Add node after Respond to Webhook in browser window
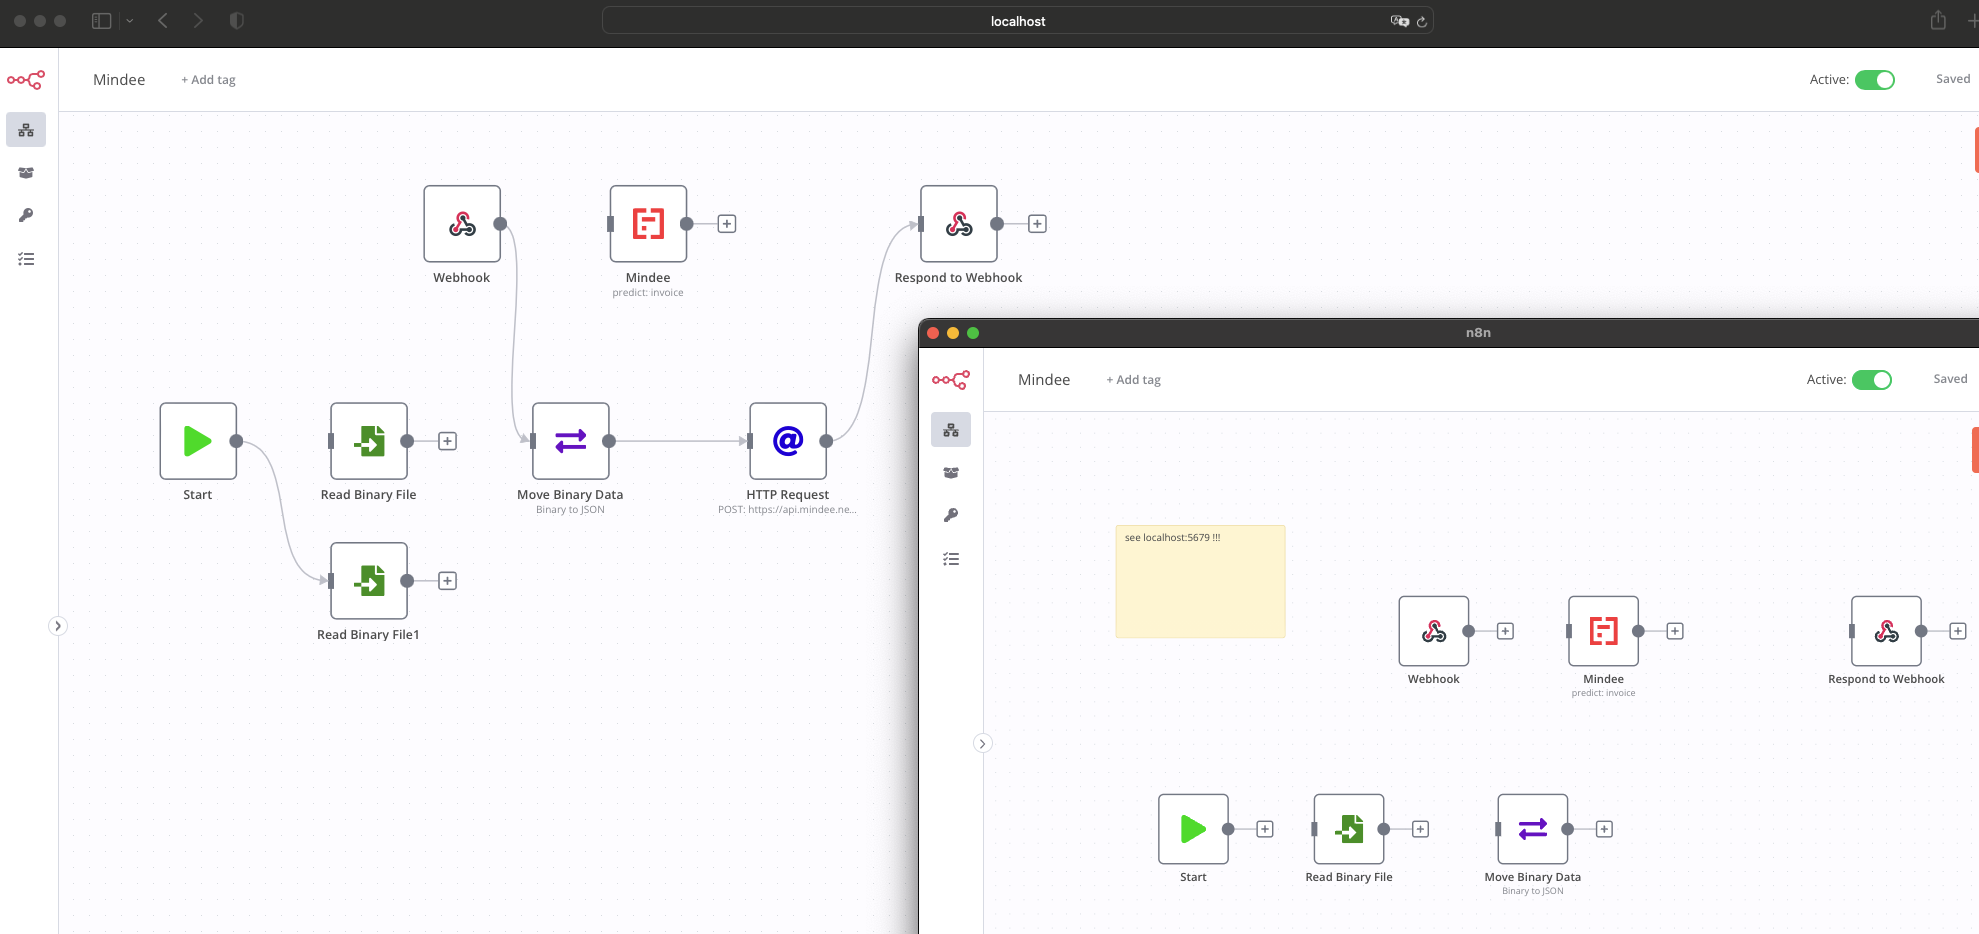The width and height of the screenshot is (1979, 934). pyautogui.click(x=1038, y=224)
